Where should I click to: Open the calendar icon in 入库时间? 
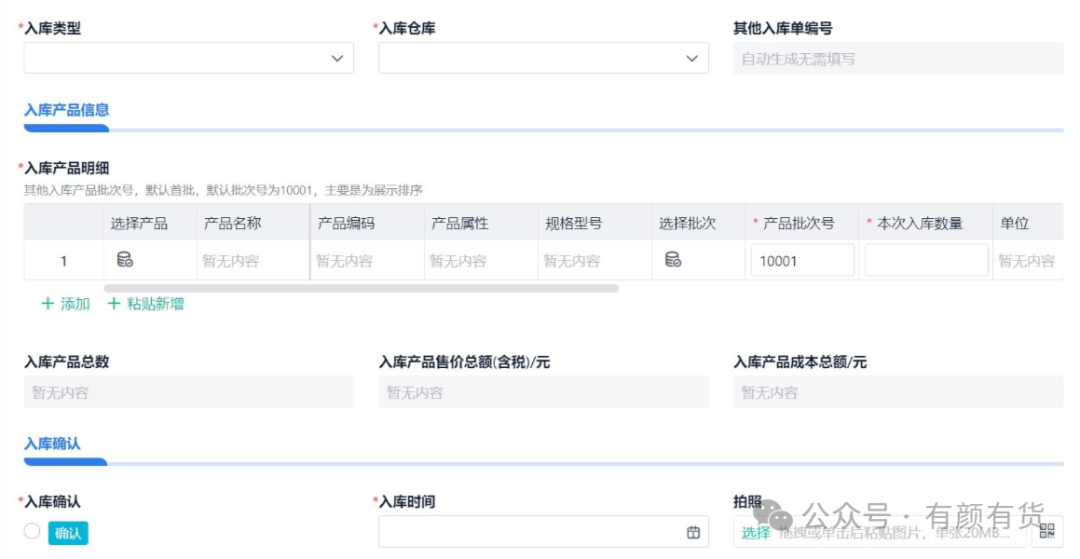[x=693, y=532]
